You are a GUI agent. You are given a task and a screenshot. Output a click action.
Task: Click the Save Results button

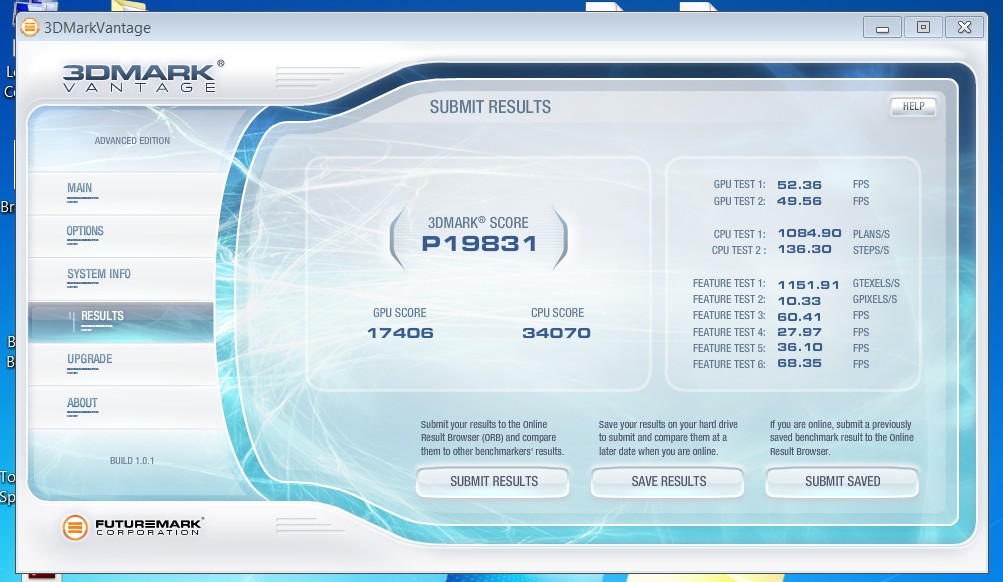[x=668, y=482]
